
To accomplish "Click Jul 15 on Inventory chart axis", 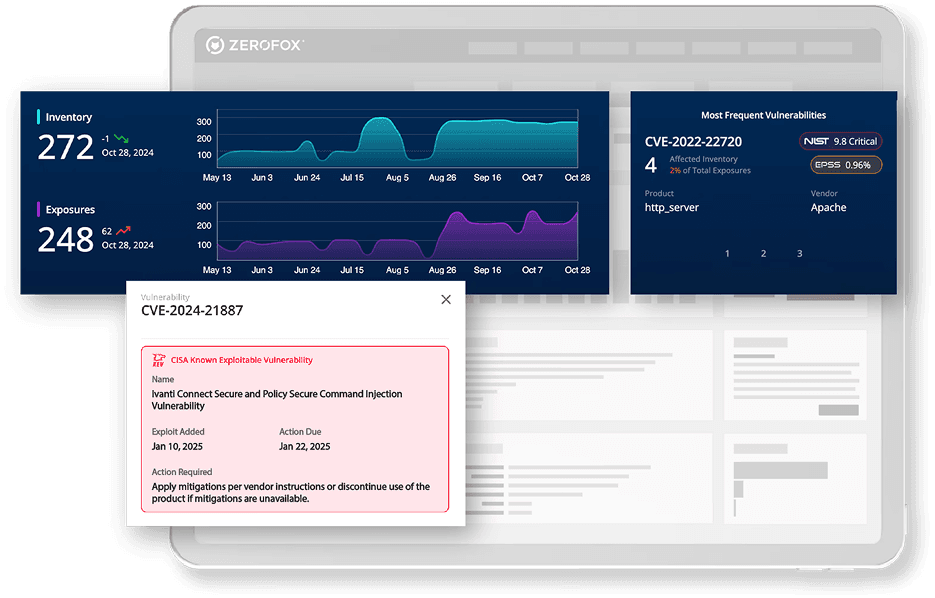I will (x=352, y=177).
